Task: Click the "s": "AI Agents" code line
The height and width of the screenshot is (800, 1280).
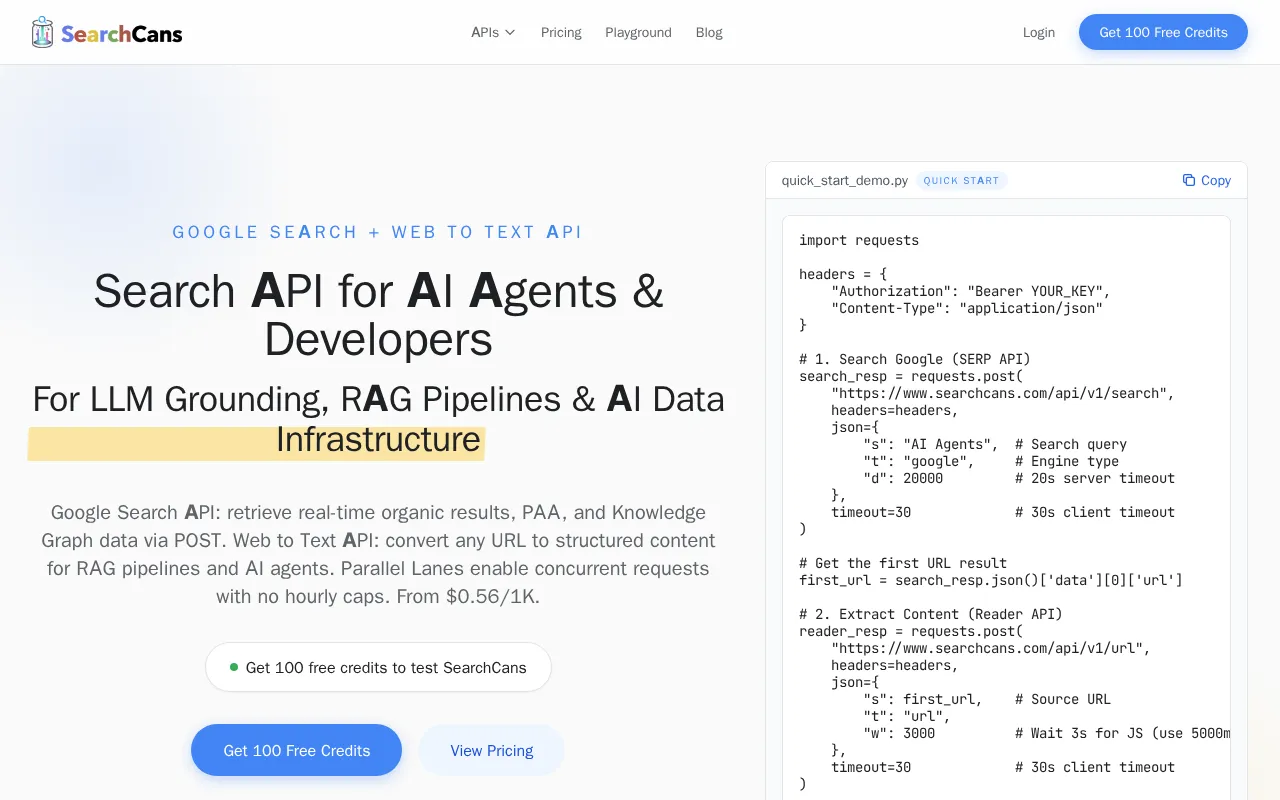Action: click(x=995, y=444)
